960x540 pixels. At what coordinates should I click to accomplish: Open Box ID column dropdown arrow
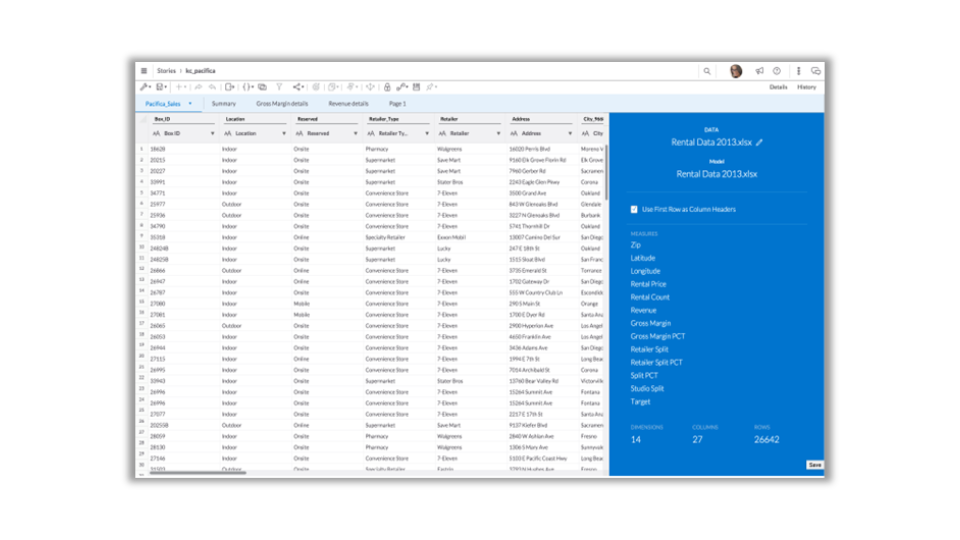pyautogui.click(x=212, y=133)
